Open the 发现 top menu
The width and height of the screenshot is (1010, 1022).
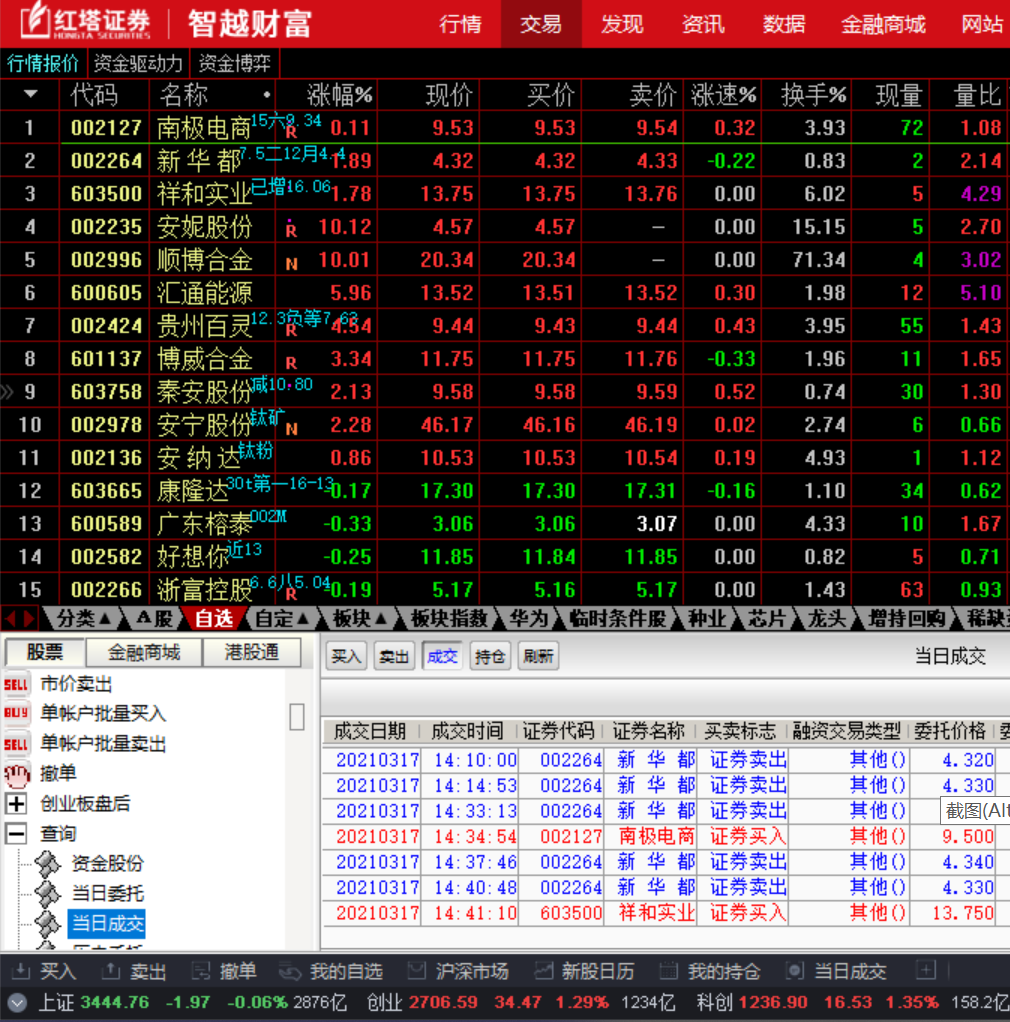click(622, 24)
